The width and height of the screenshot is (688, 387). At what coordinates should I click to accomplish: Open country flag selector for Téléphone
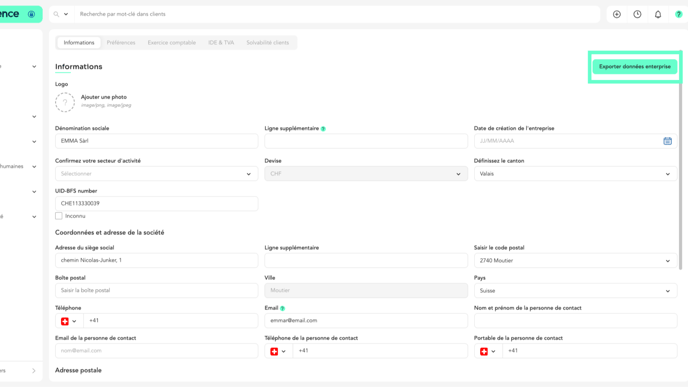[x=69, y=321]
